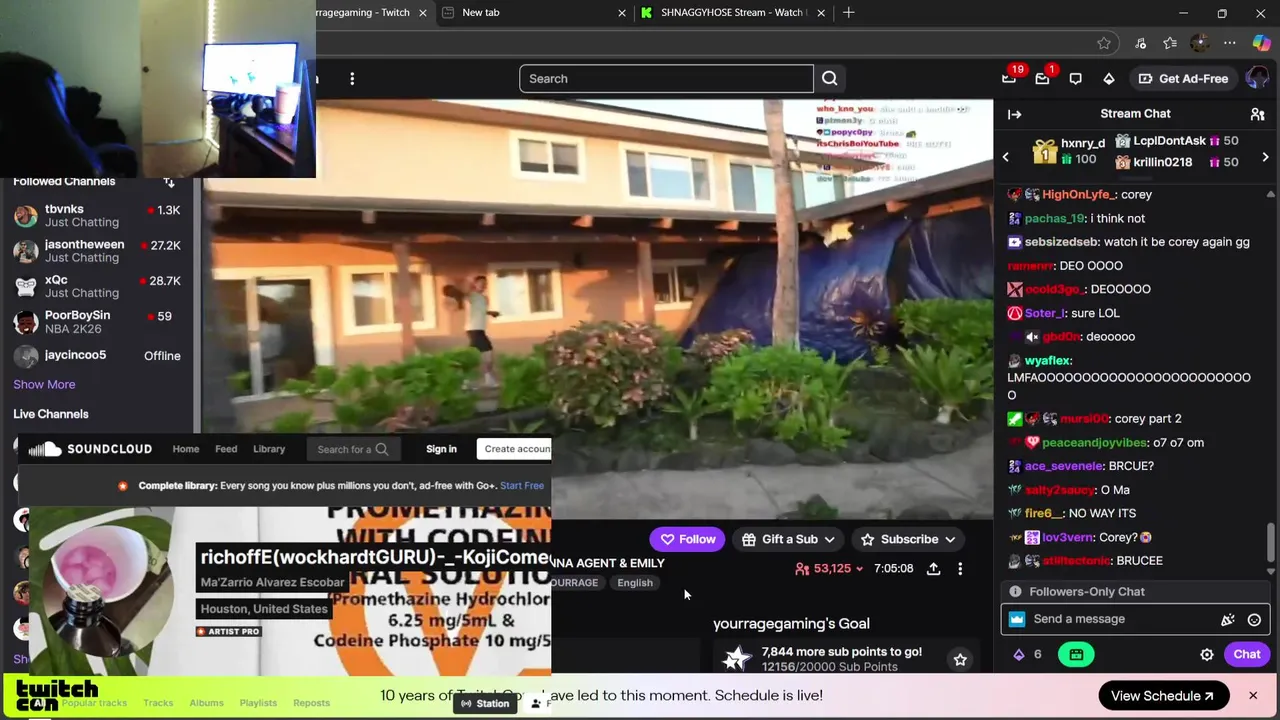This screenshot has width=1280, height=720.
Task: Go to previous gift leaderboard entry
Action: pos(1006,157)
